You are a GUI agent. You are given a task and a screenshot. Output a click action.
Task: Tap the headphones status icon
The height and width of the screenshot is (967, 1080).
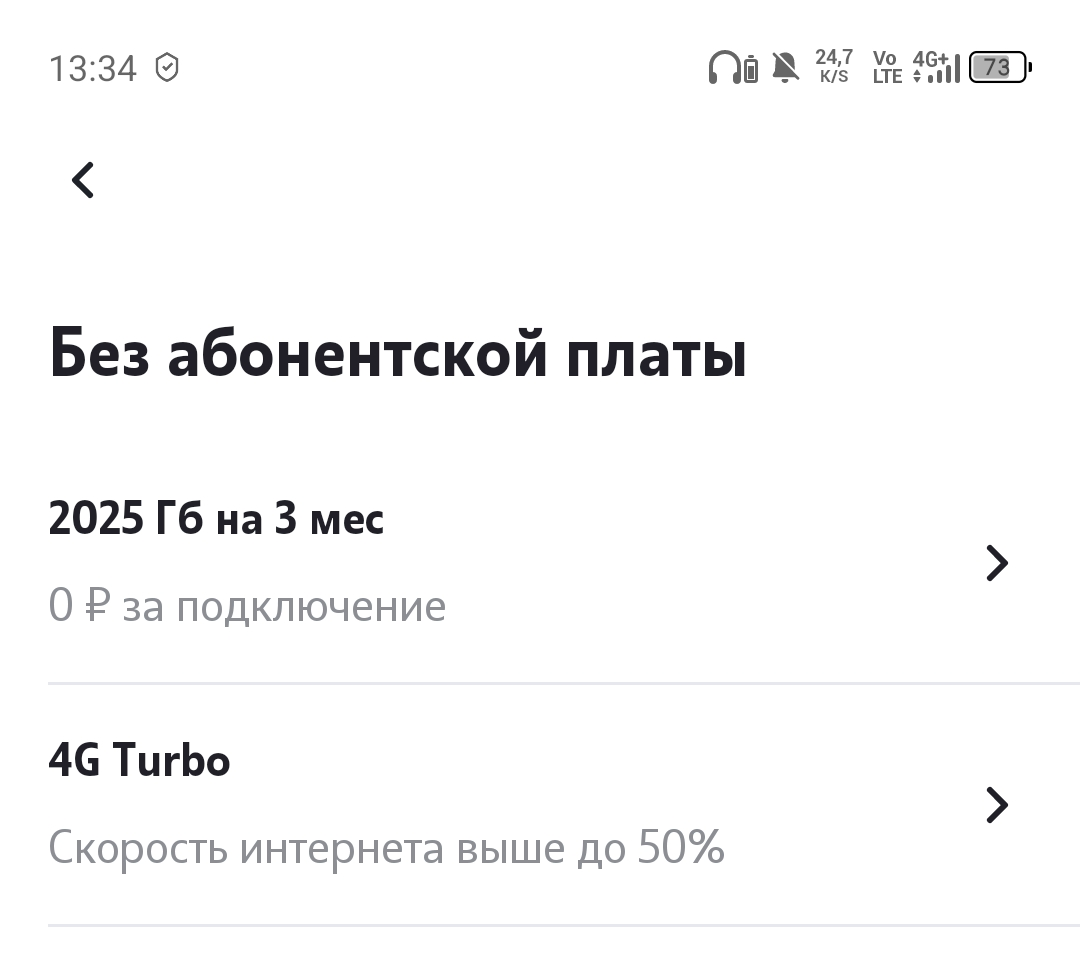[724, 67]
